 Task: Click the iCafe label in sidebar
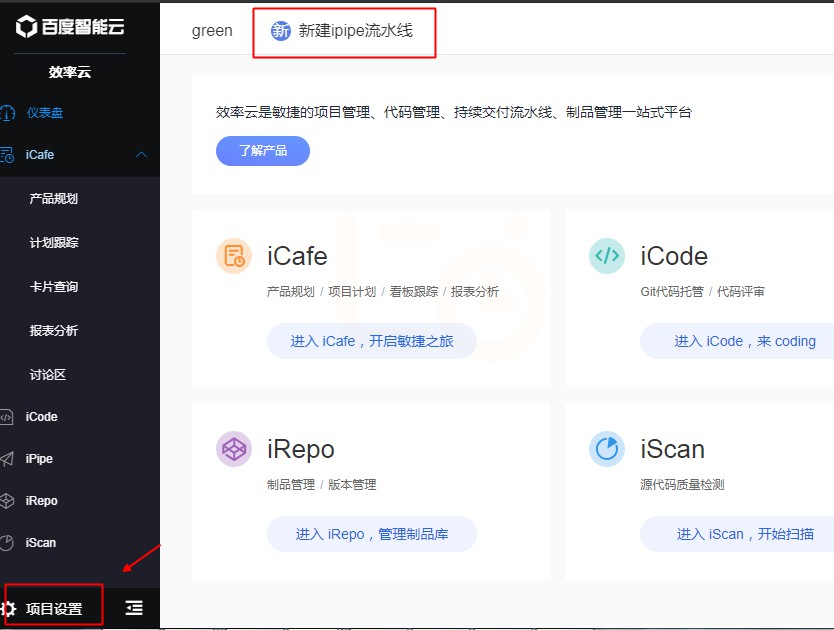pyautogui.click(x=40, y=155)
